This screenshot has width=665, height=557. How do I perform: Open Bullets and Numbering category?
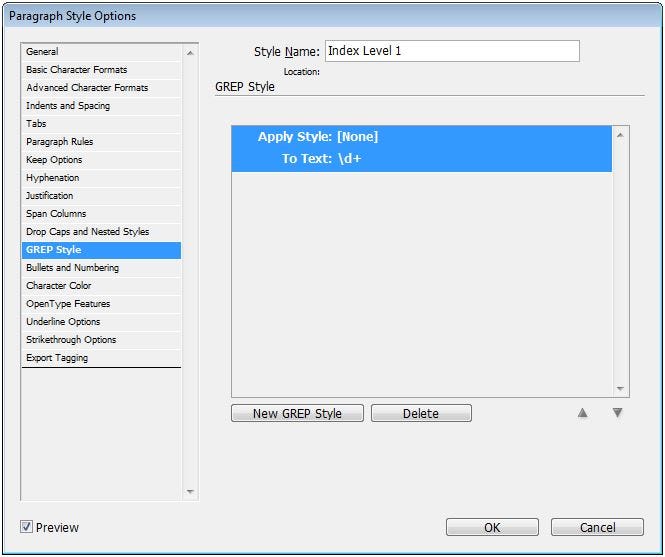(x=101, y=268)
